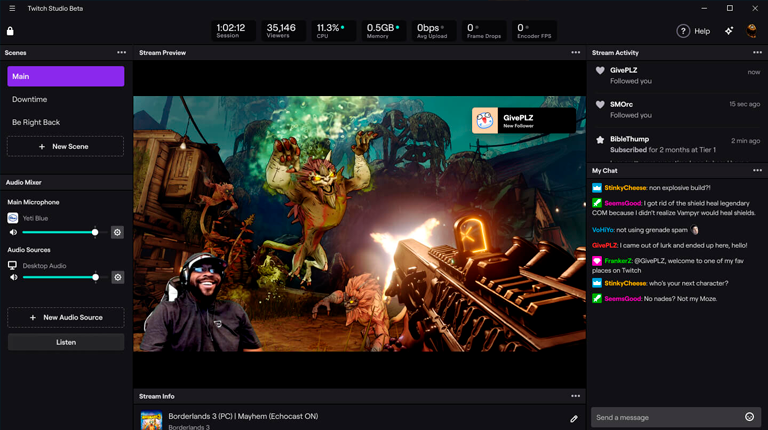Click SMOrc name in Stream Activity

621,104
